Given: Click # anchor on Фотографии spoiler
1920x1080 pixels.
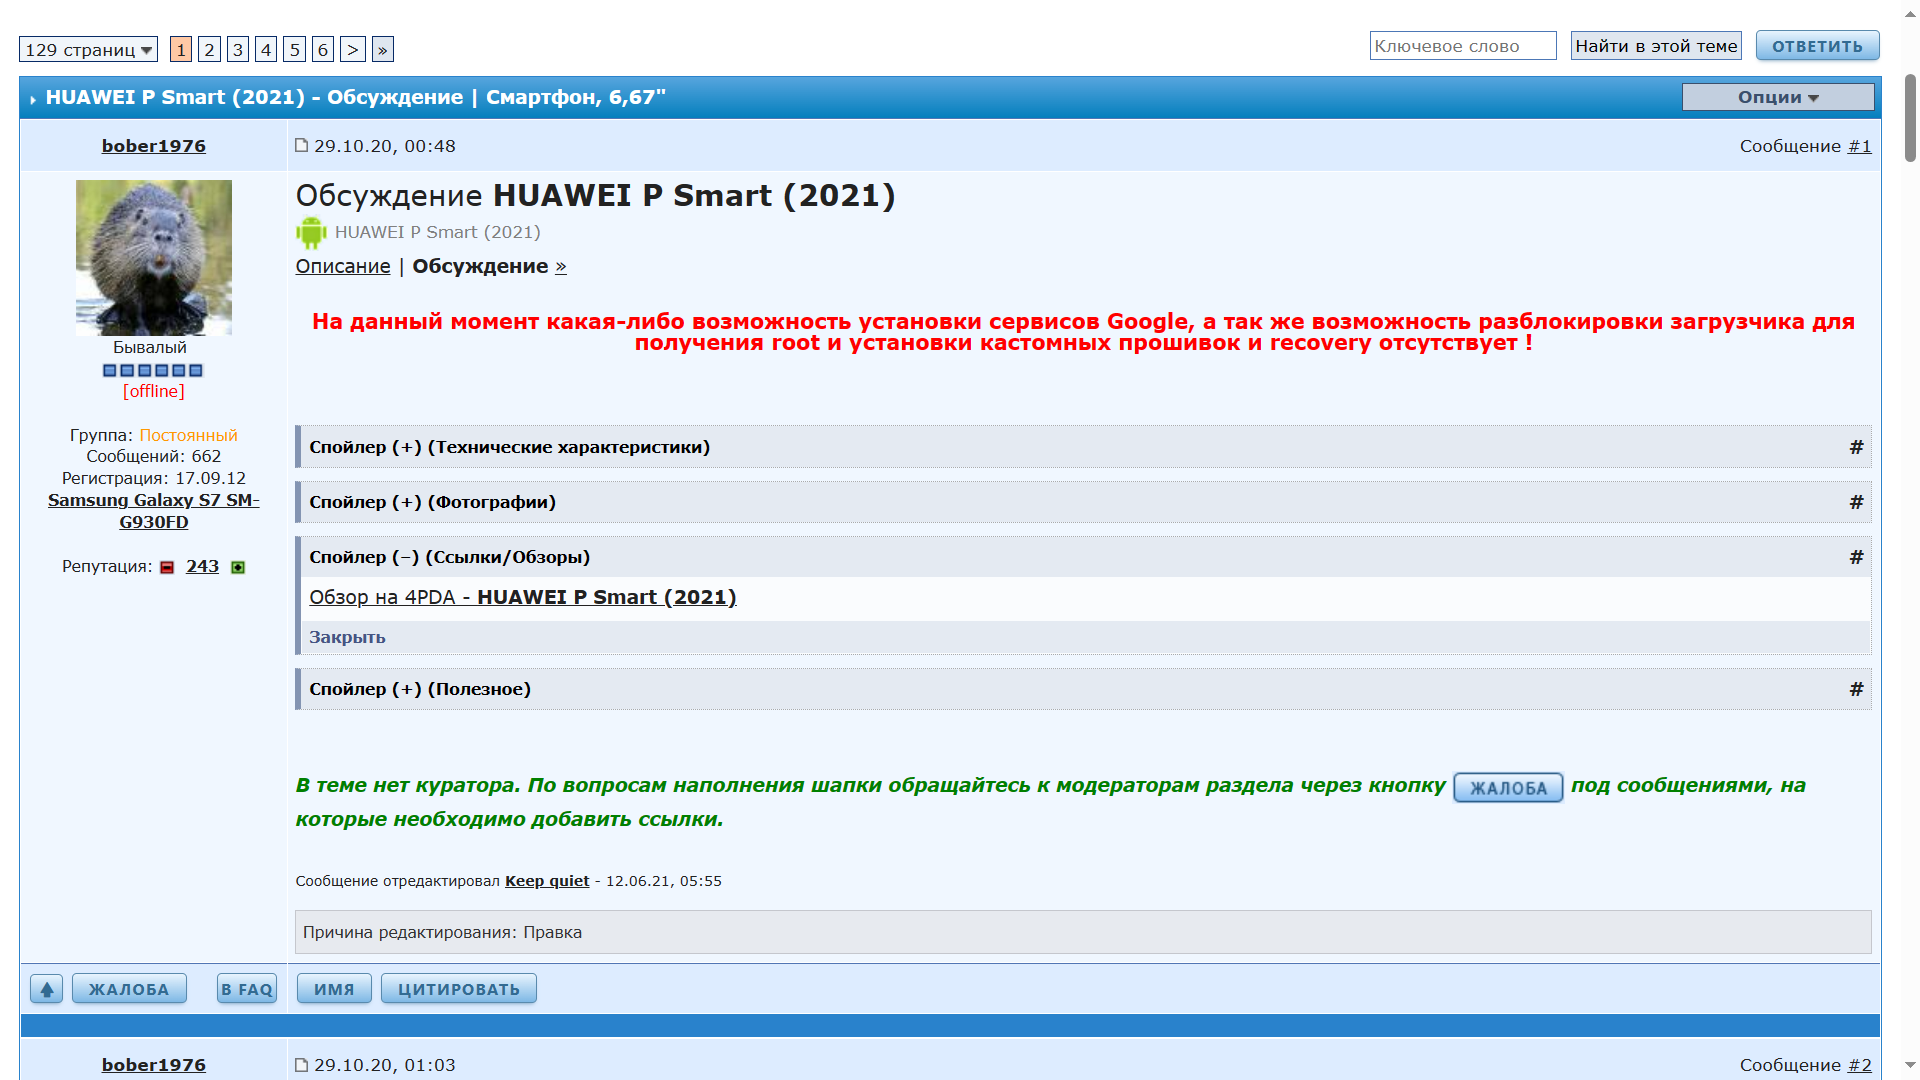Looking at the screenshot, I should click(x=1856, y=502).
